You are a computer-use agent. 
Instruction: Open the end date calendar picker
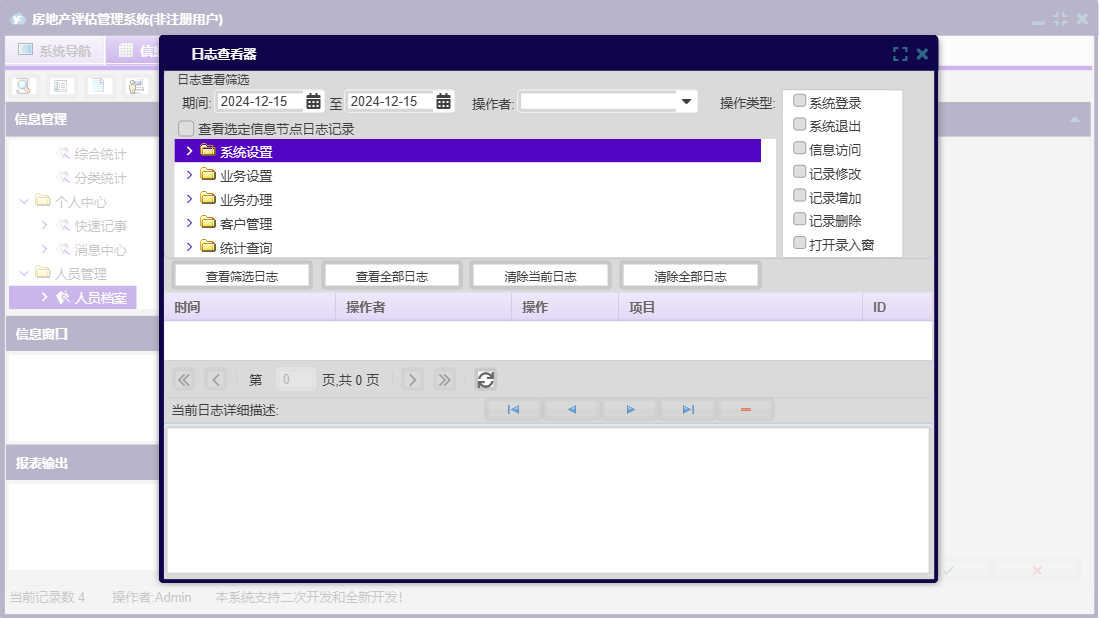(443, 101)
